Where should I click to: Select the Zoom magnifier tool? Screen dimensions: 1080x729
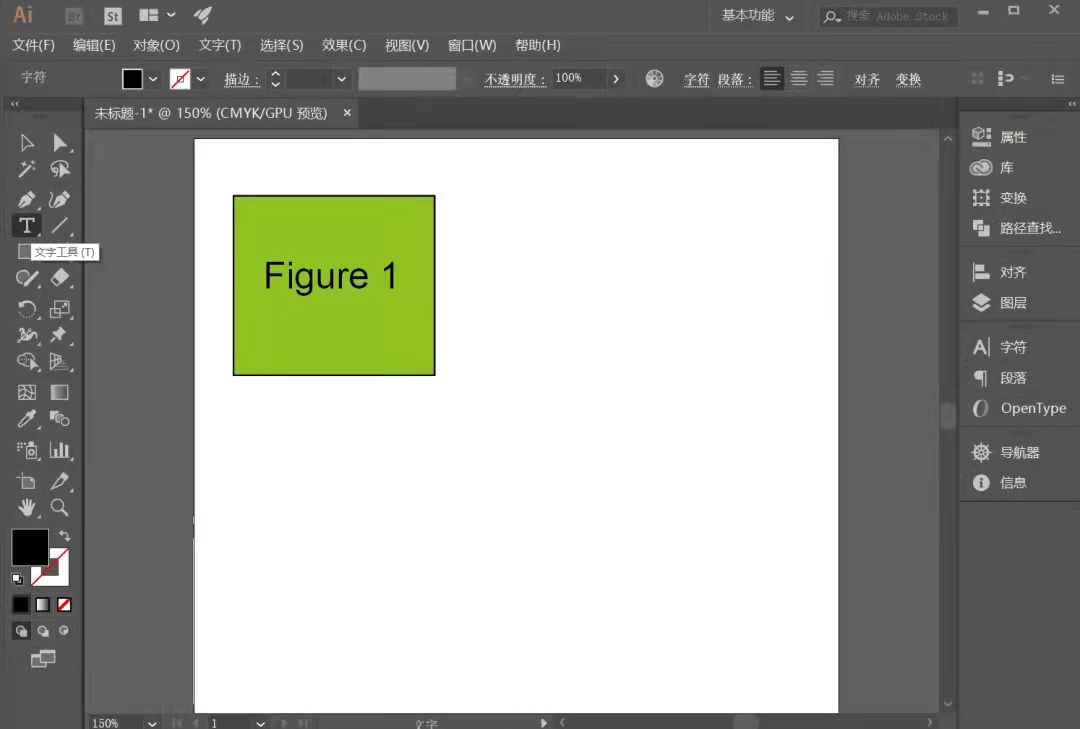(59, 508)
